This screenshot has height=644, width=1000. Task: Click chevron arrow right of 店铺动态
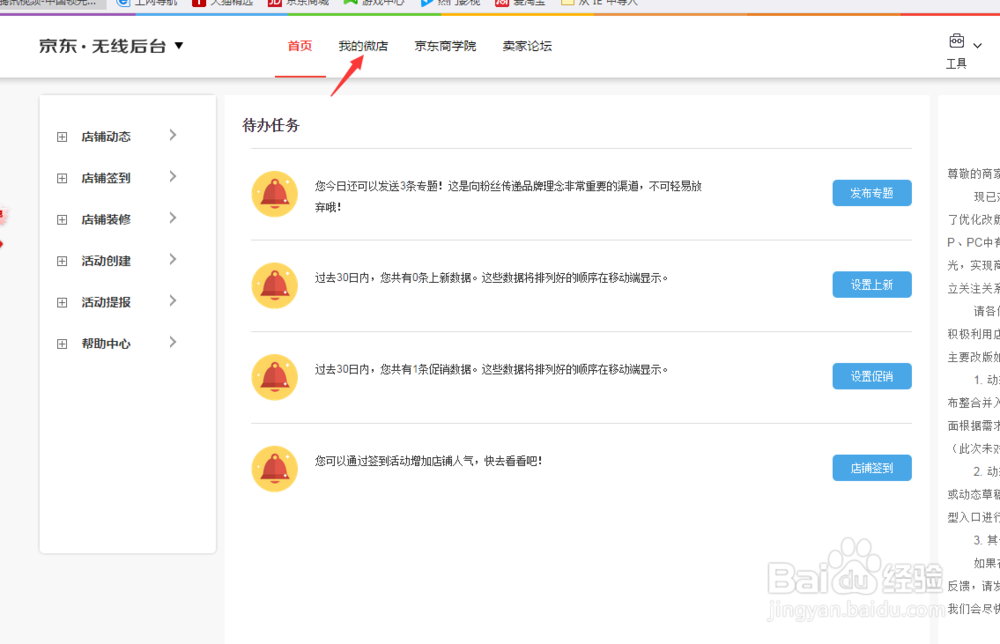coord(173,135)
